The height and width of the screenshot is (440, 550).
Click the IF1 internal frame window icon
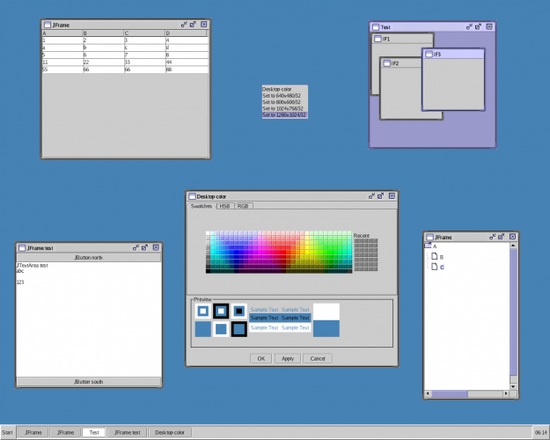click(378, 39)
